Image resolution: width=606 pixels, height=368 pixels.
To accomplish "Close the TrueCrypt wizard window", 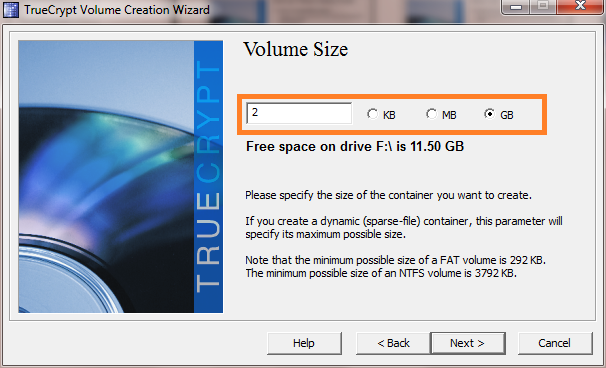I will 580,6.
